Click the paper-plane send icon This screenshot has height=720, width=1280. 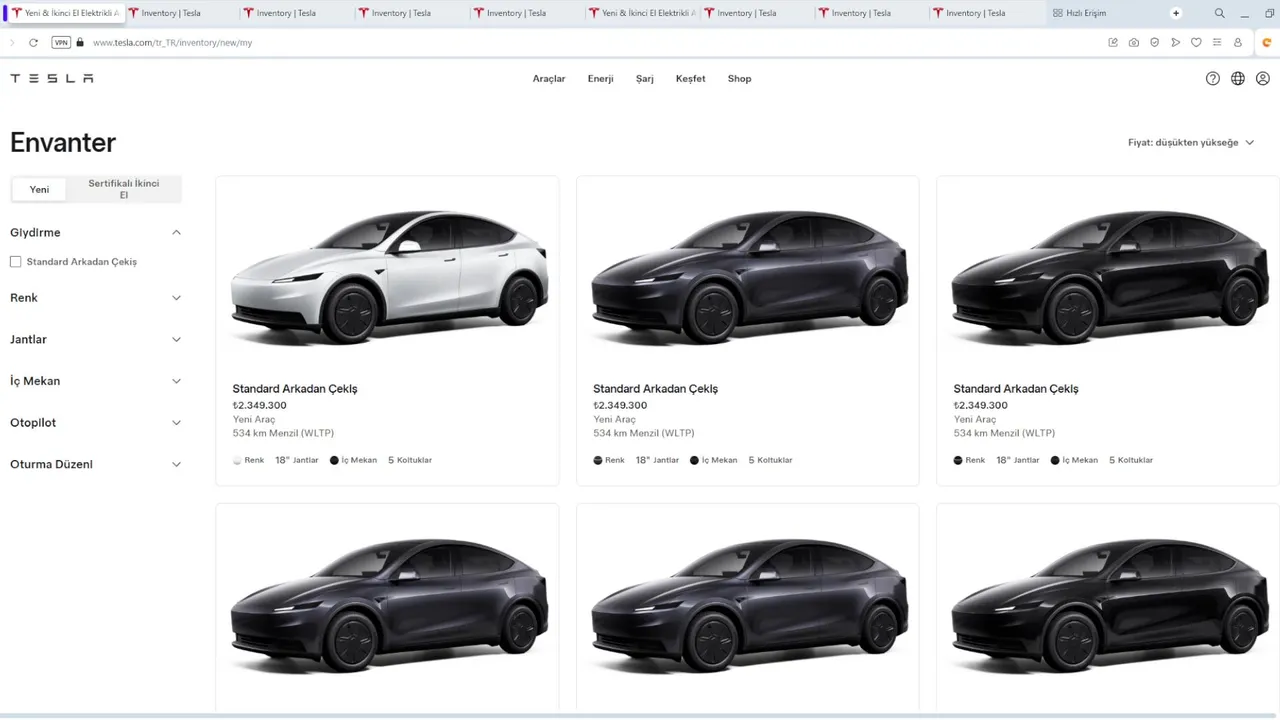(x=1176, y=43)
